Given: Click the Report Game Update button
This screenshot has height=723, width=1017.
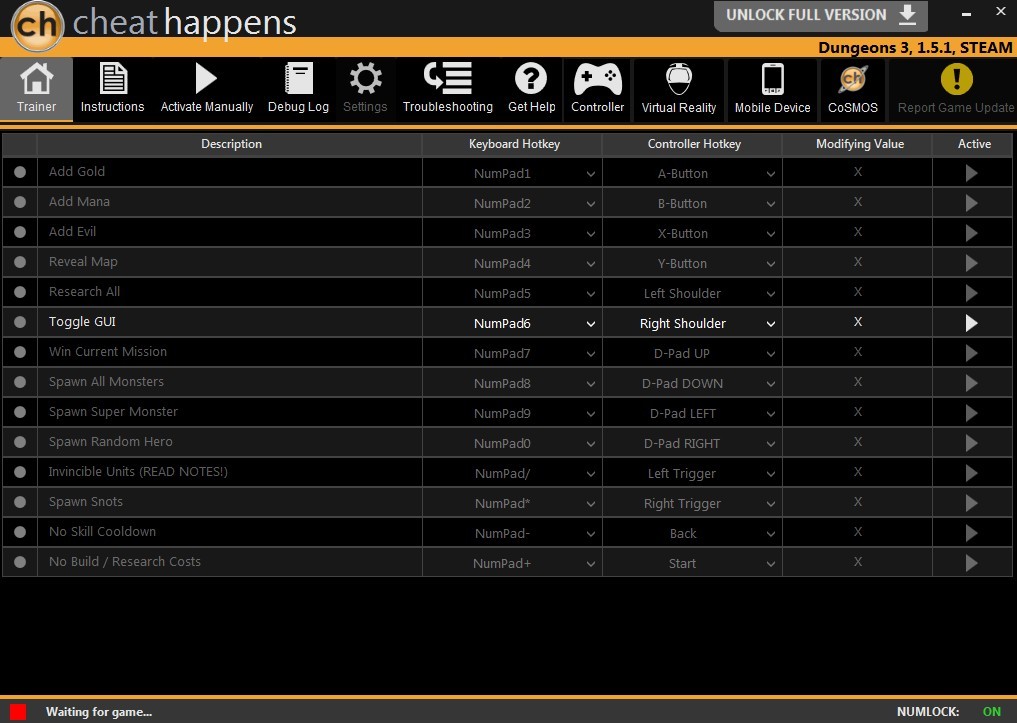Looking at the screenshot, I should (955, 88).
